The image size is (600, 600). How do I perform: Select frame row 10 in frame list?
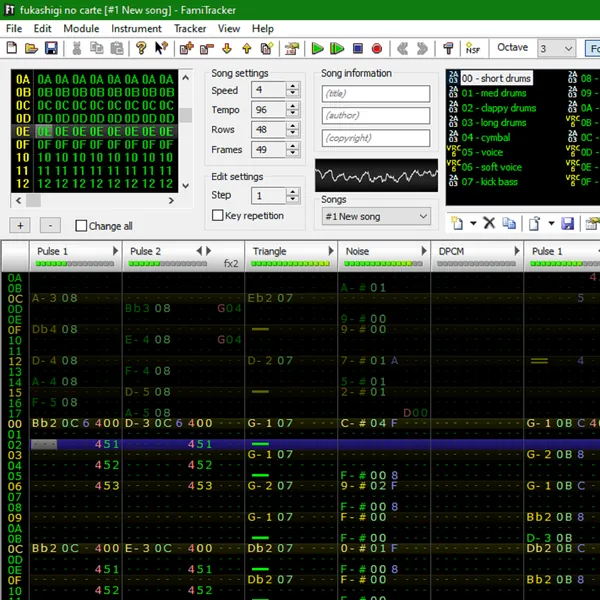click(x=94, y=157)
